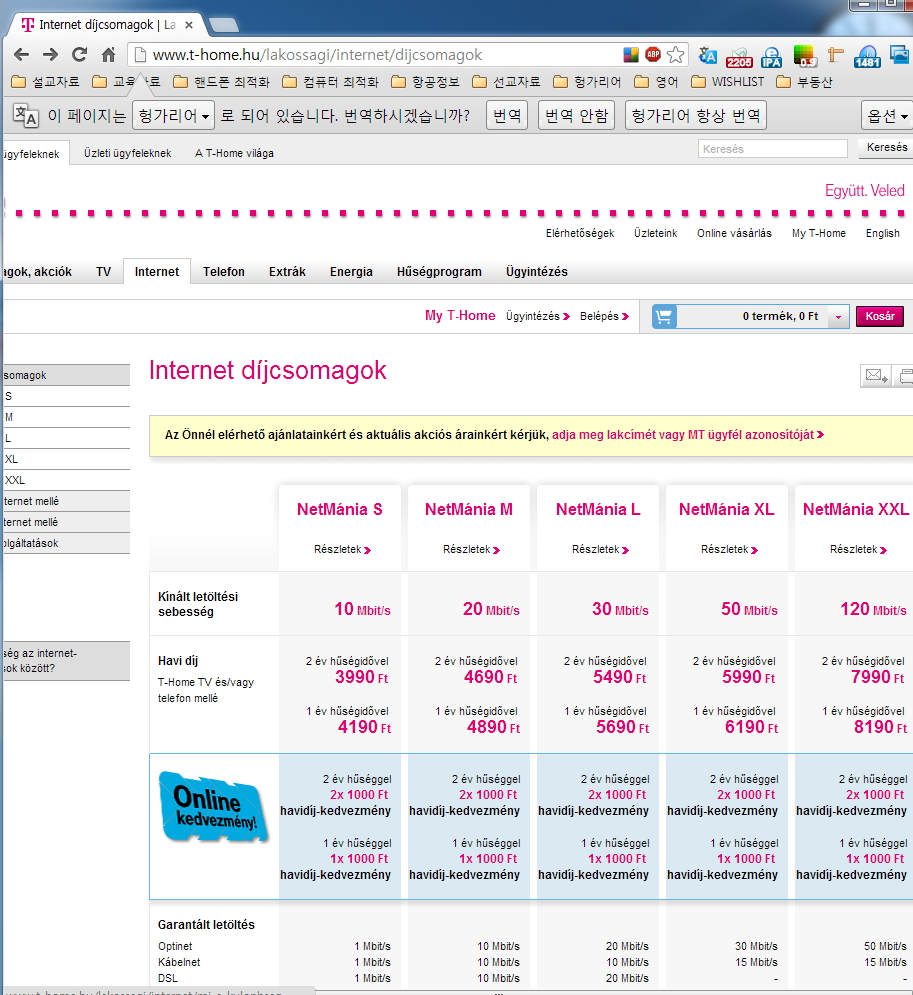The height and width of the screenshot is (995, 913).
Task: Go back with the browser back arrow
Action: click(x=22, y=55)
